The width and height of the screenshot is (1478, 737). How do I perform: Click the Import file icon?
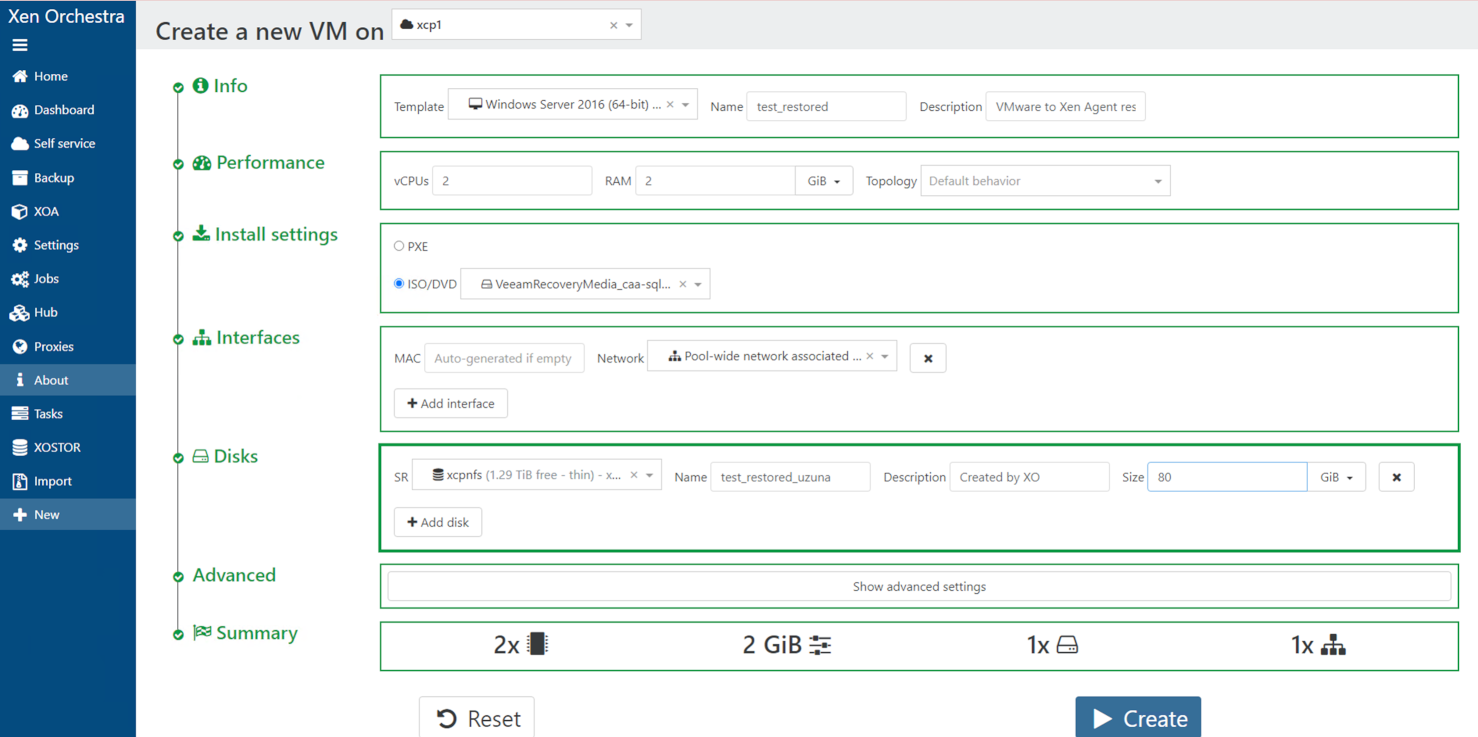pyautogui.click(x=20, y=481)
